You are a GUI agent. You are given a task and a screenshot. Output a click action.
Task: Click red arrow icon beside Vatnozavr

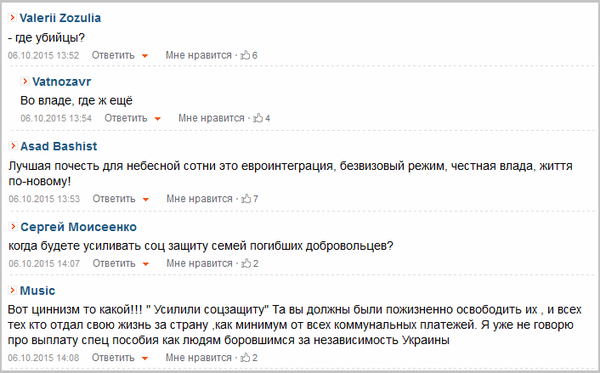coord(25,81)
